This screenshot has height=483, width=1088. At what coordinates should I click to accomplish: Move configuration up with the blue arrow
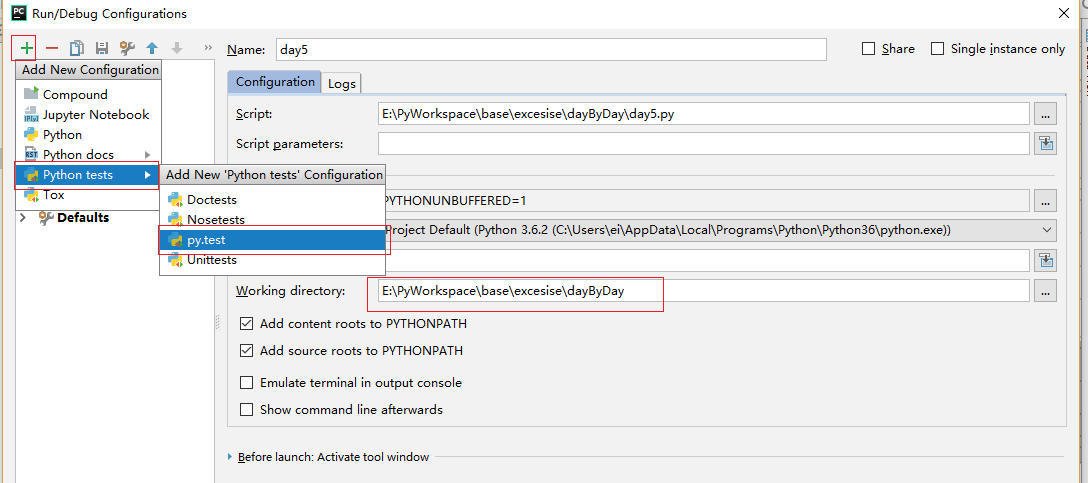click(x=152, y=48)
